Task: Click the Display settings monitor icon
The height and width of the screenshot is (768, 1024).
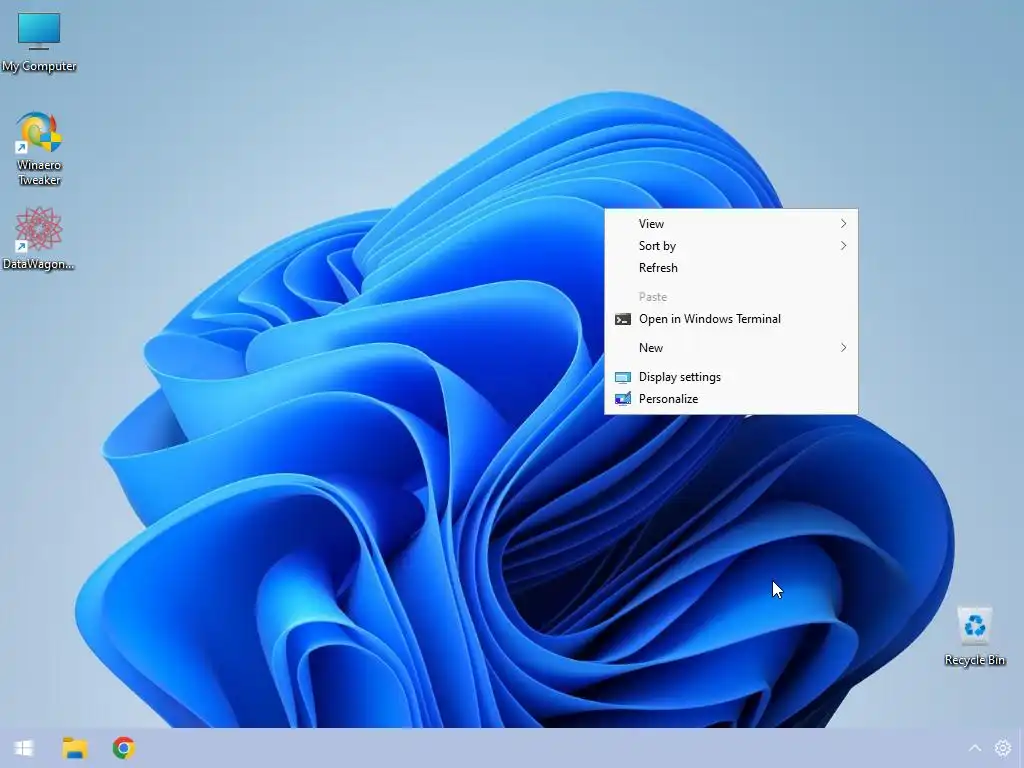Action: click(x=623, y=377)
